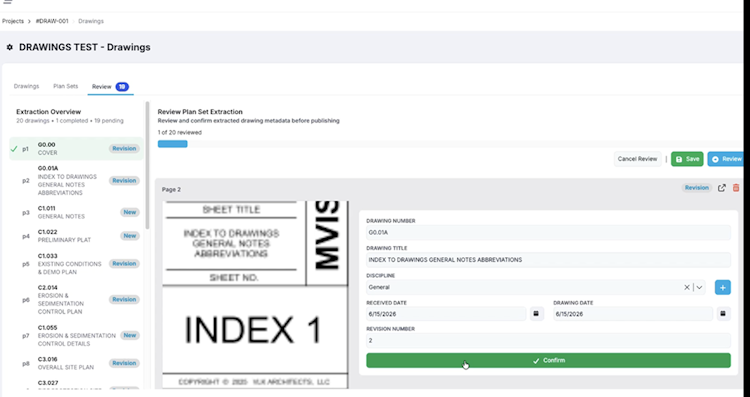This screenshot has height=397, width=750.
Task: Select p3 C1.011 General Notes item
Action: (76, 212)
